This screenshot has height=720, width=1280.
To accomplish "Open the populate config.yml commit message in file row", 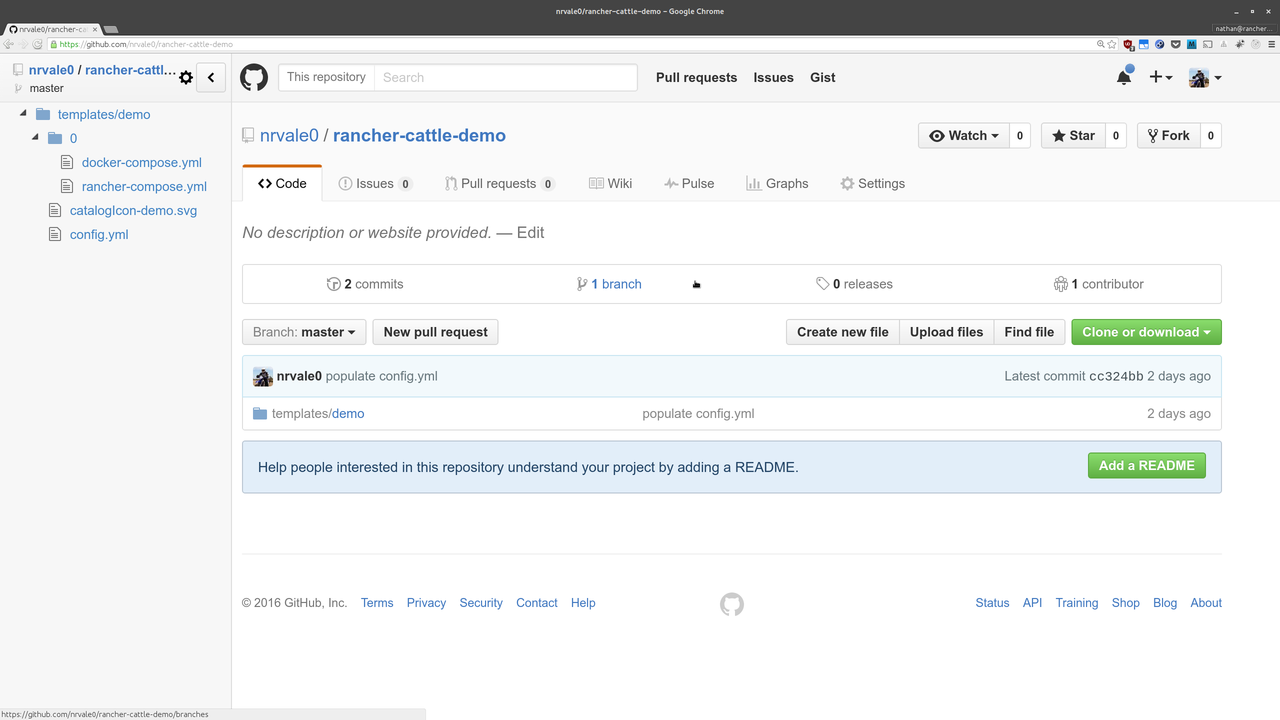I will pos(698,413).
